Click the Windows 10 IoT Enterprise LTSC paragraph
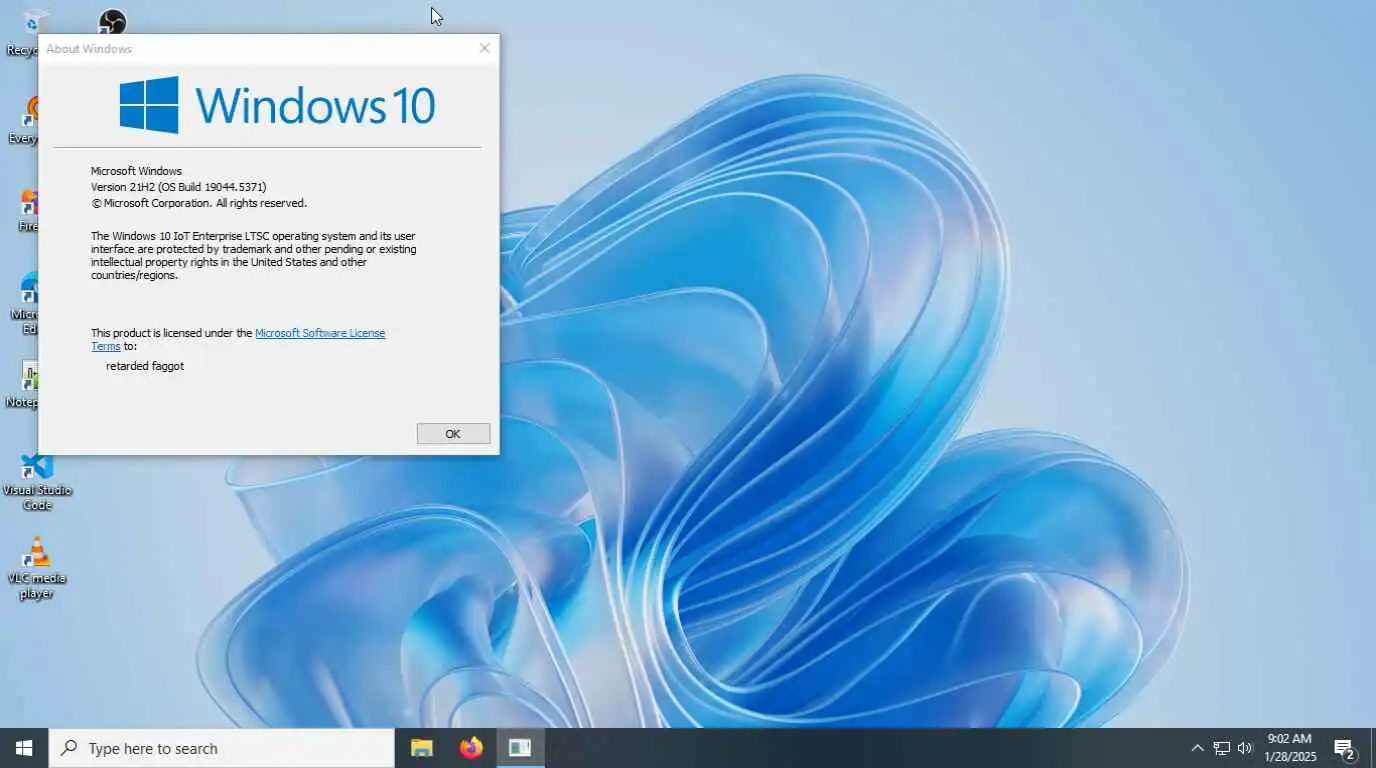 254,256
